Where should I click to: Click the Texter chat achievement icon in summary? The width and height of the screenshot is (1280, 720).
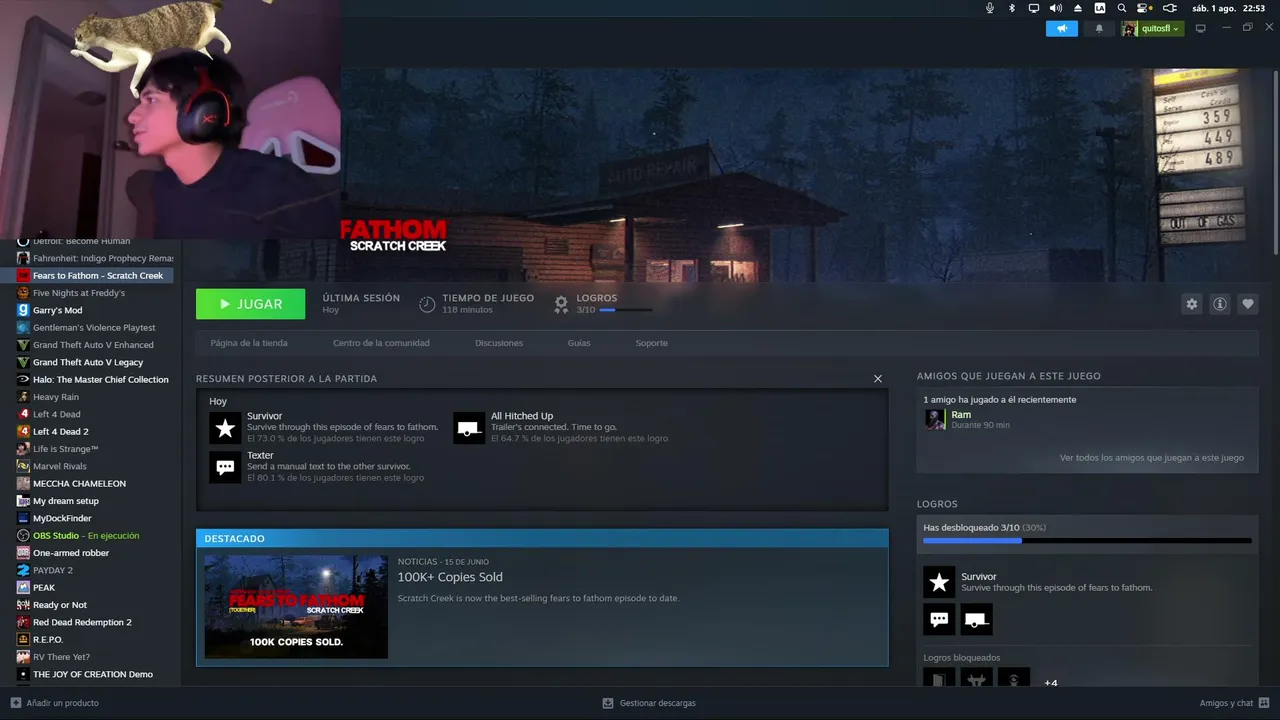pyautogui.click(x=225, y=467)
